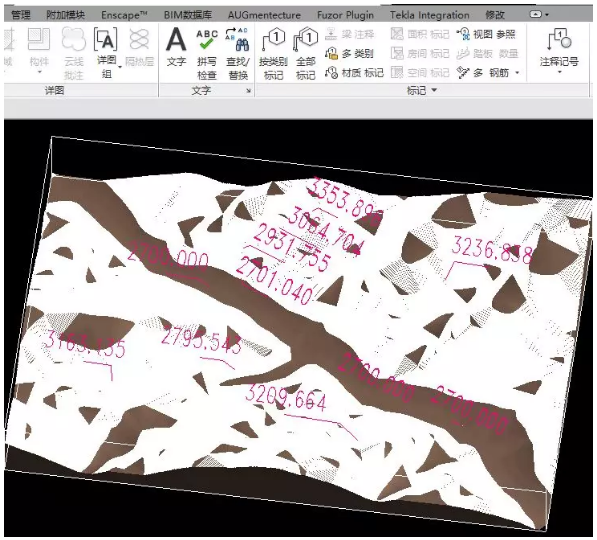Select spot elevation 3163.135

point(85,344)
